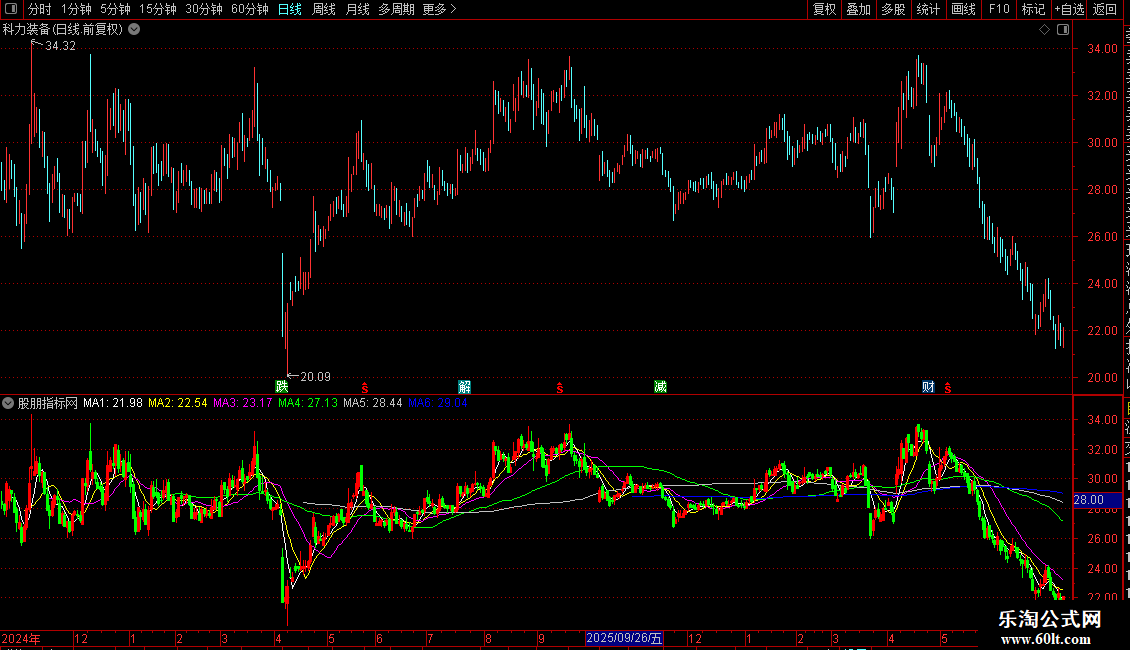The image size is (1130, 650).
Task: Switch to 周线 weekly chart
Action: (324, 9)
